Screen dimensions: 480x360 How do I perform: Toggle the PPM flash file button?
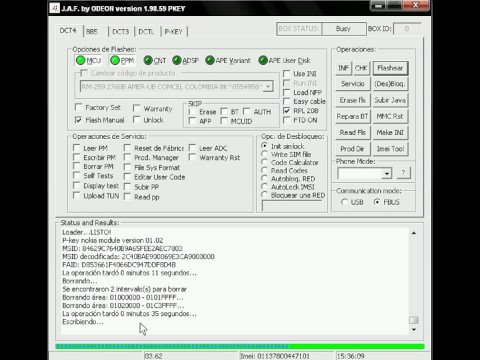(x=122, y=60)
